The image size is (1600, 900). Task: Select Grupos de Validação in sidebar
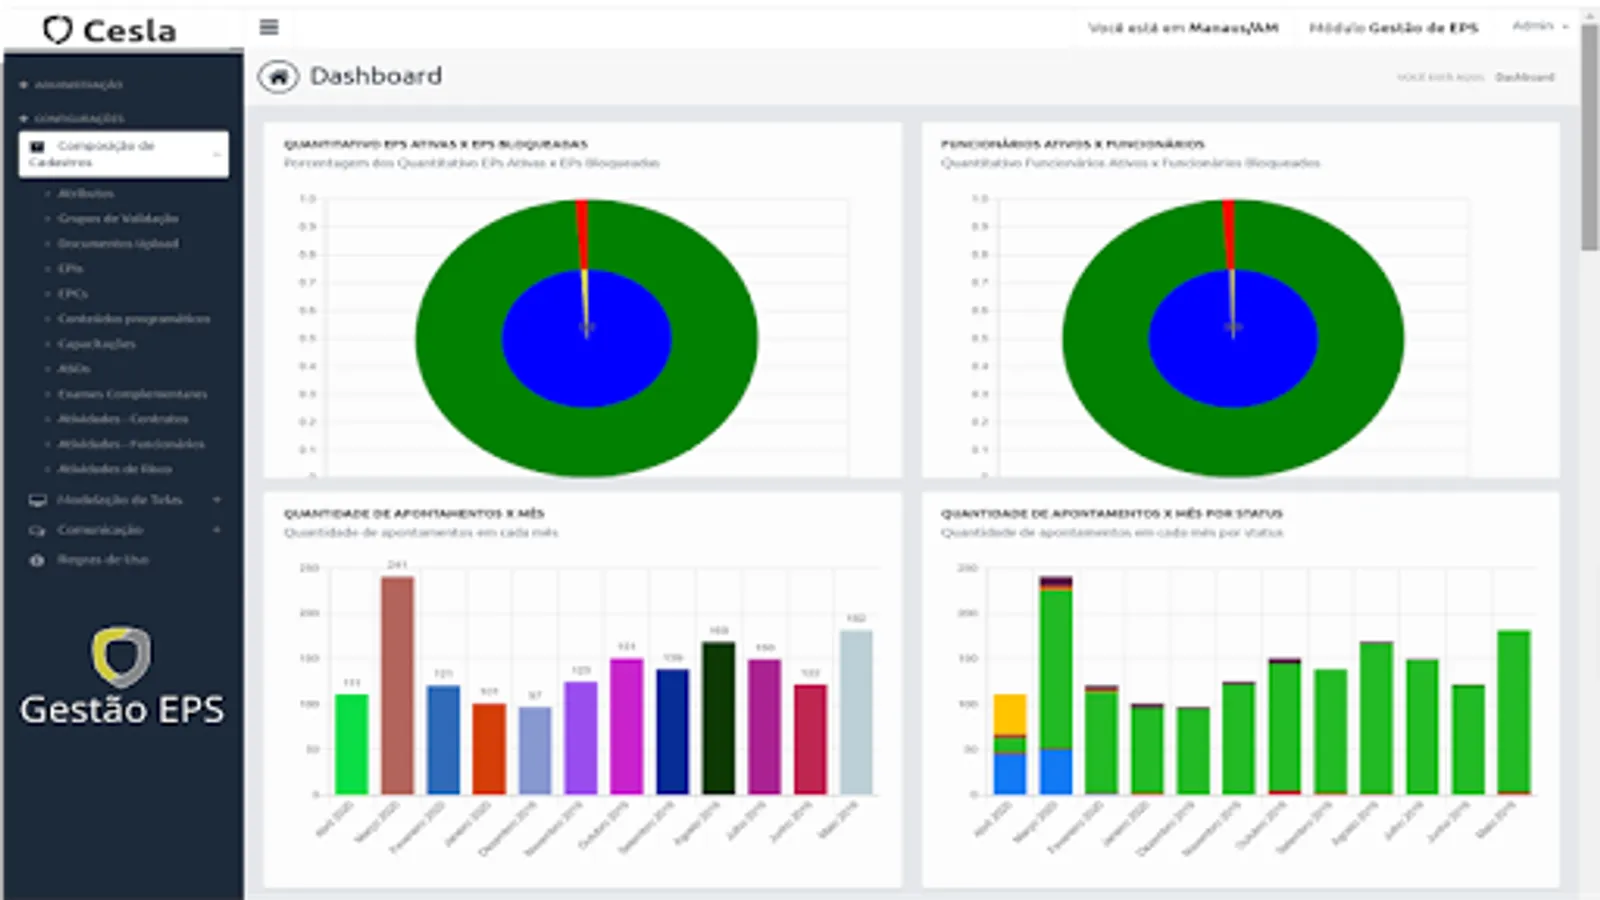118,218
